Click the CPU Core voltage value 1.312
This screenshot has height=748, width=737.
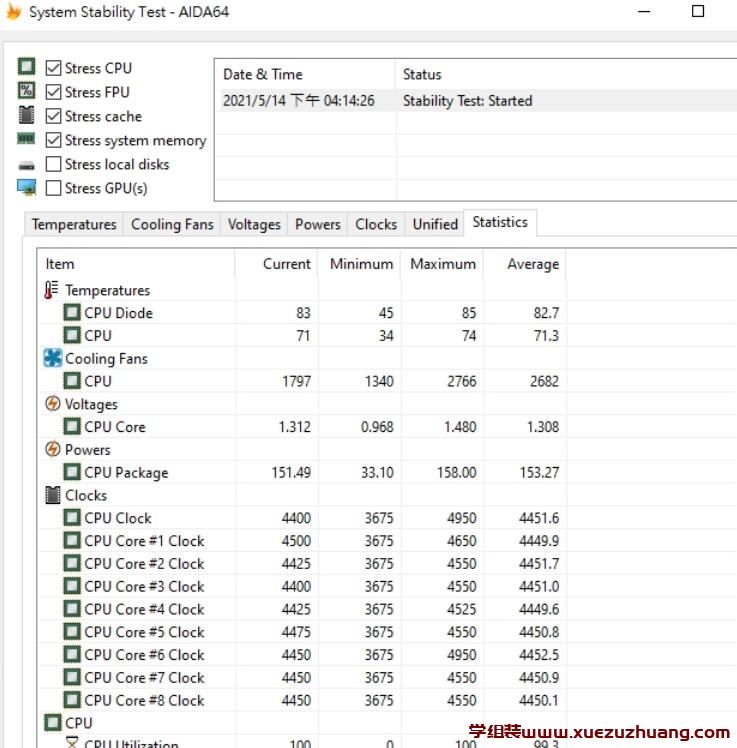pos(295,426)
